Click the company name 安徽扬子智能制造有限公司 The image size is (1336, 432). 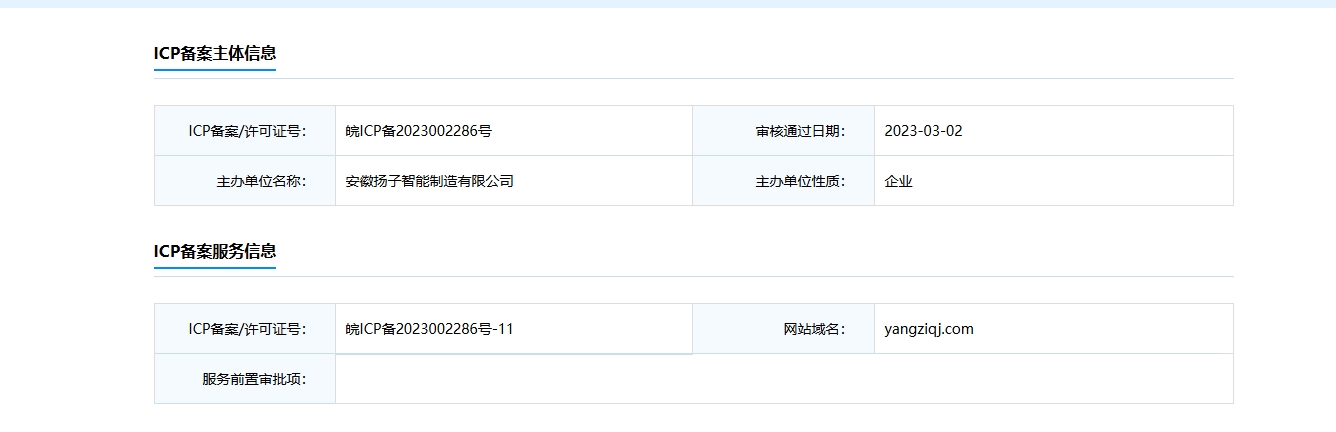coord(429,181)
